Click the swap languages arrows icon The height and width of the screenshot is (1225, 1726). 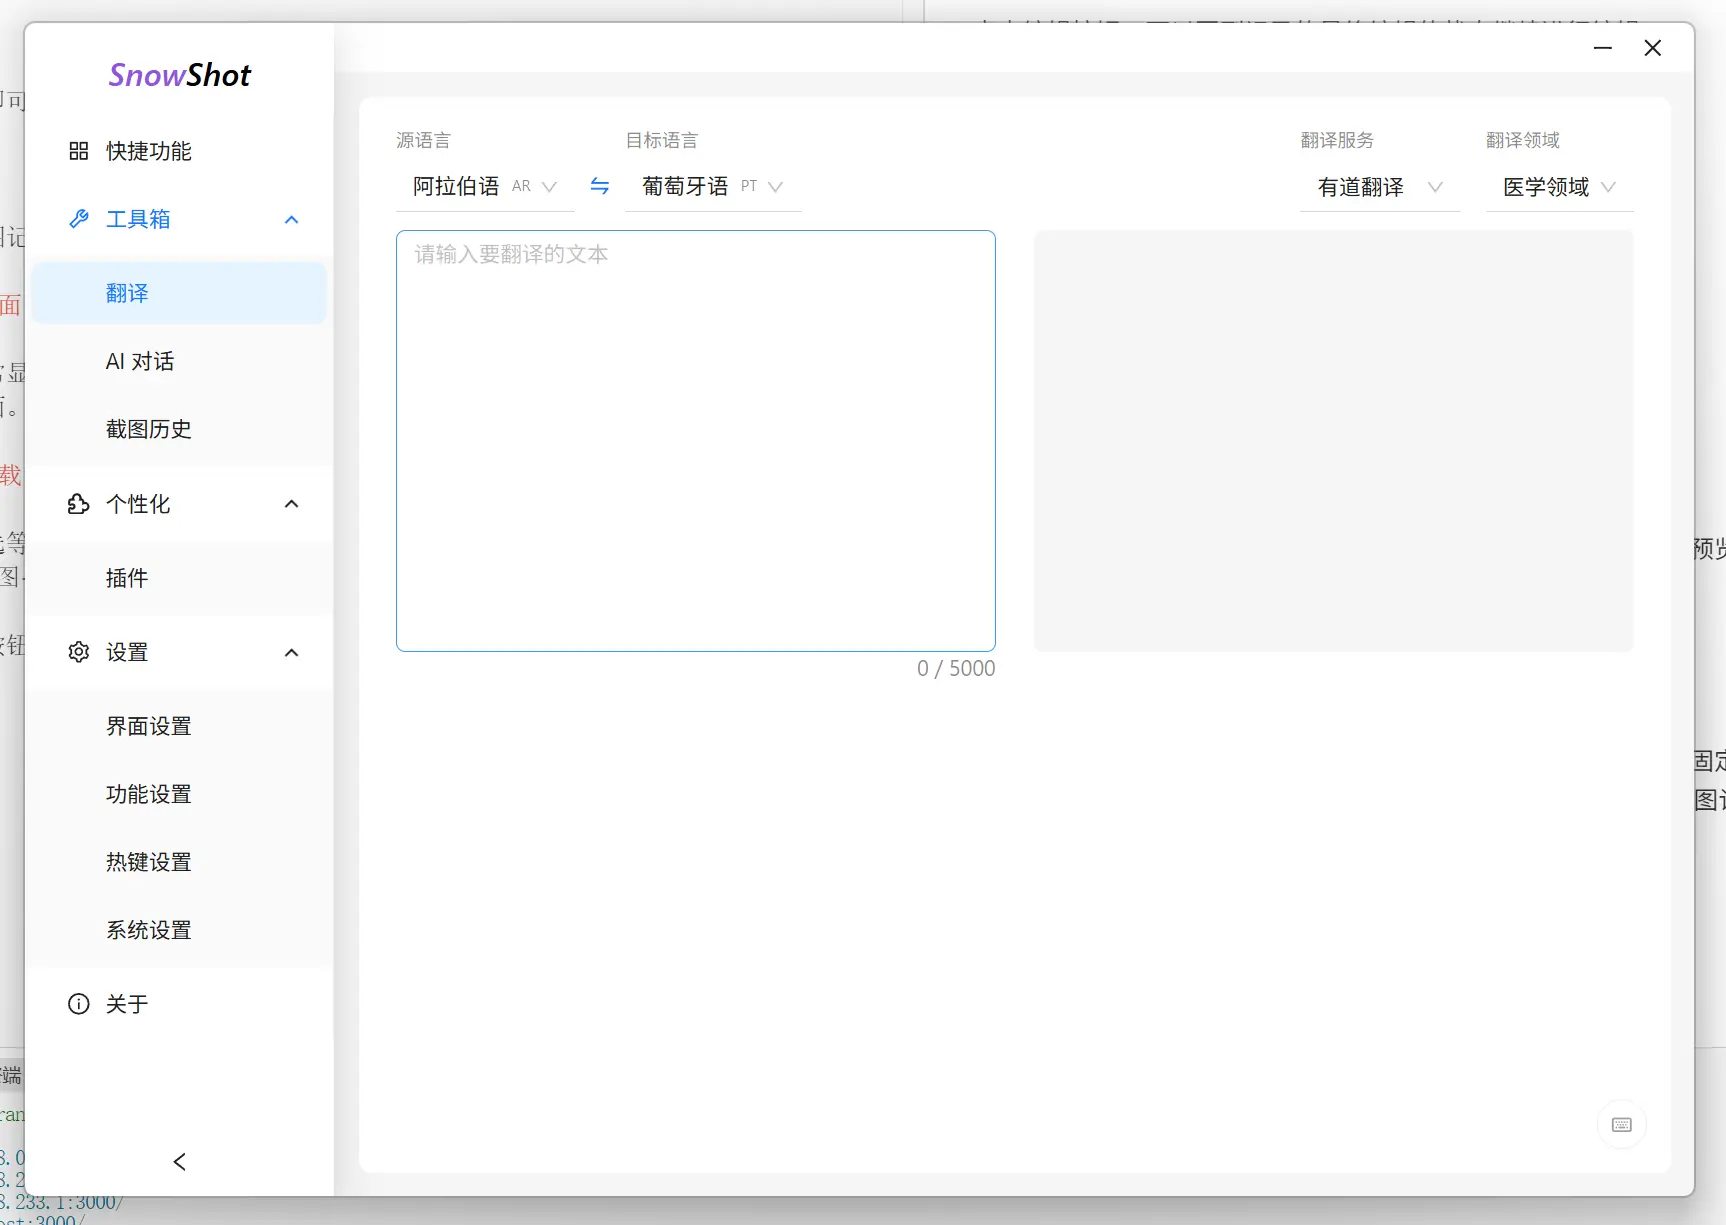599,186
